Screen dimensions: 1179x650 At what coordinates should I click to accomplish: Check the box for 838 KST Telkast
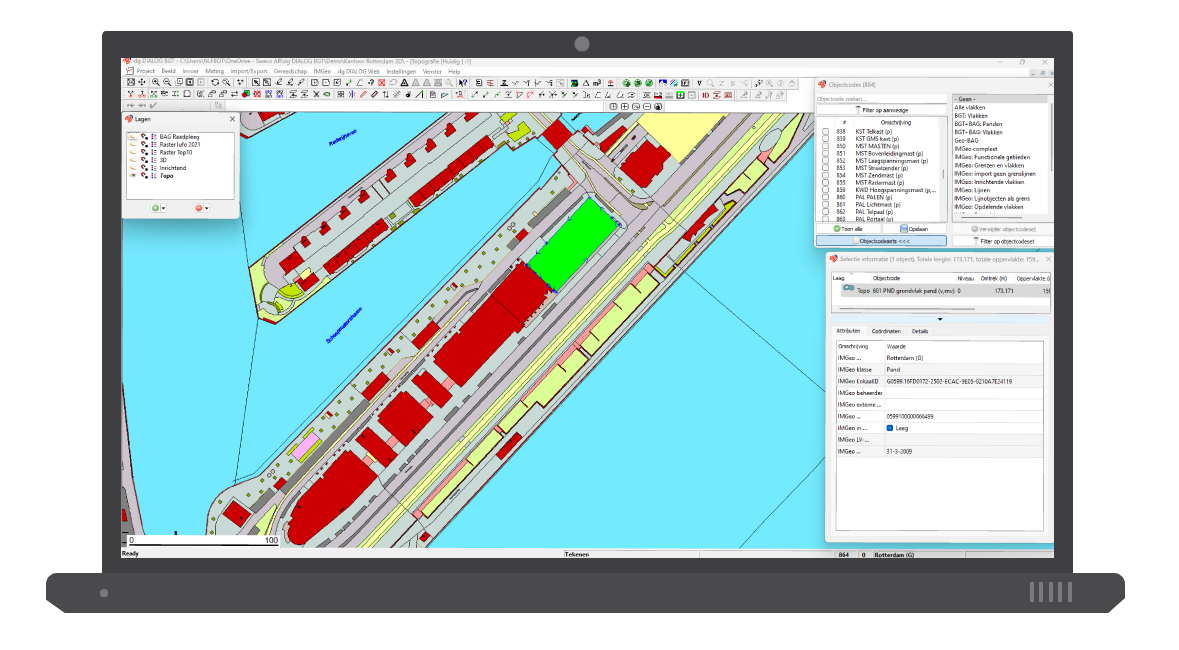click(825, 132)
